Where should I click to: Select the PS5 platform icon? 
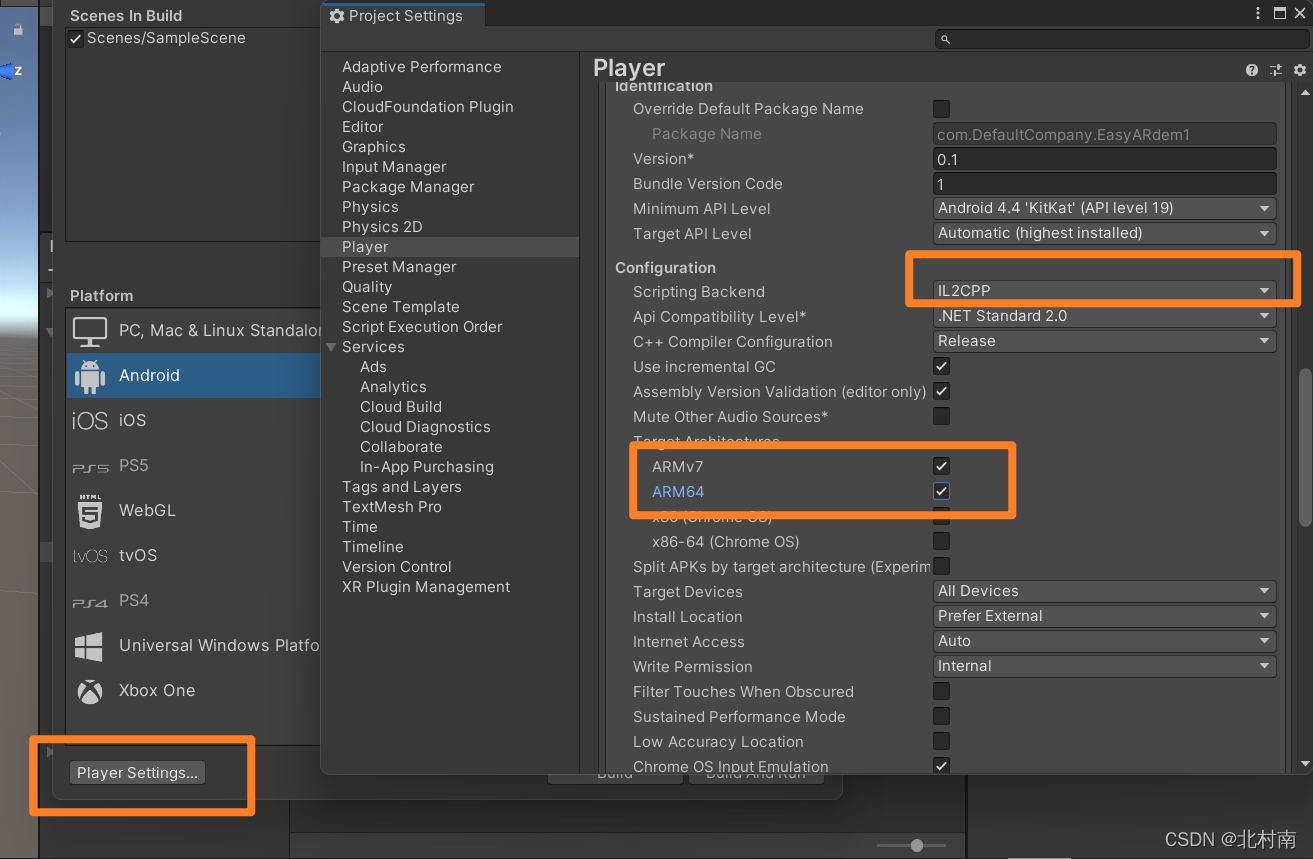tap(90, 466)
